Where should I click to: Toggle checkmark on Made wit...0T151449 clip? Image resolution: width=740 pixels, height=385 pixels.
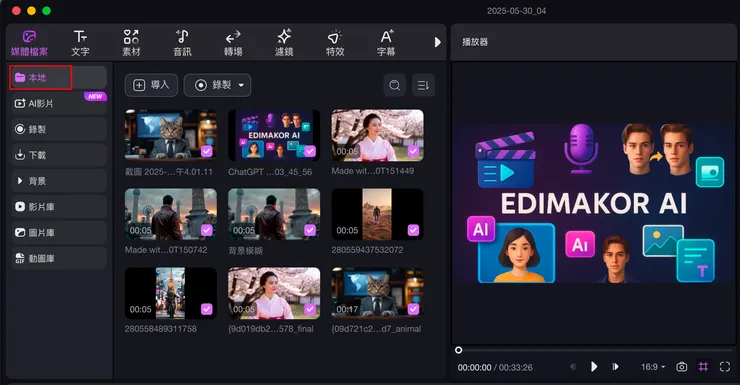(x=413, y=151)
